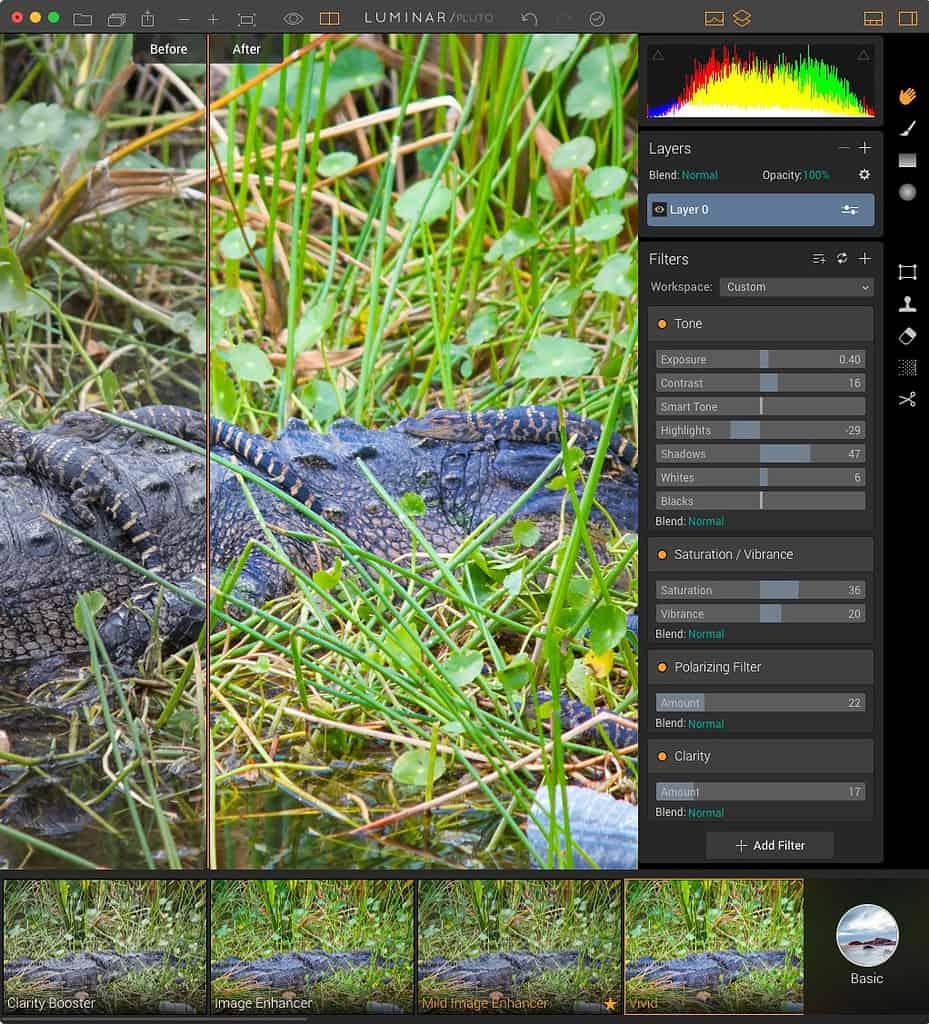Toggle the right side panel visibility

[908, 18]
